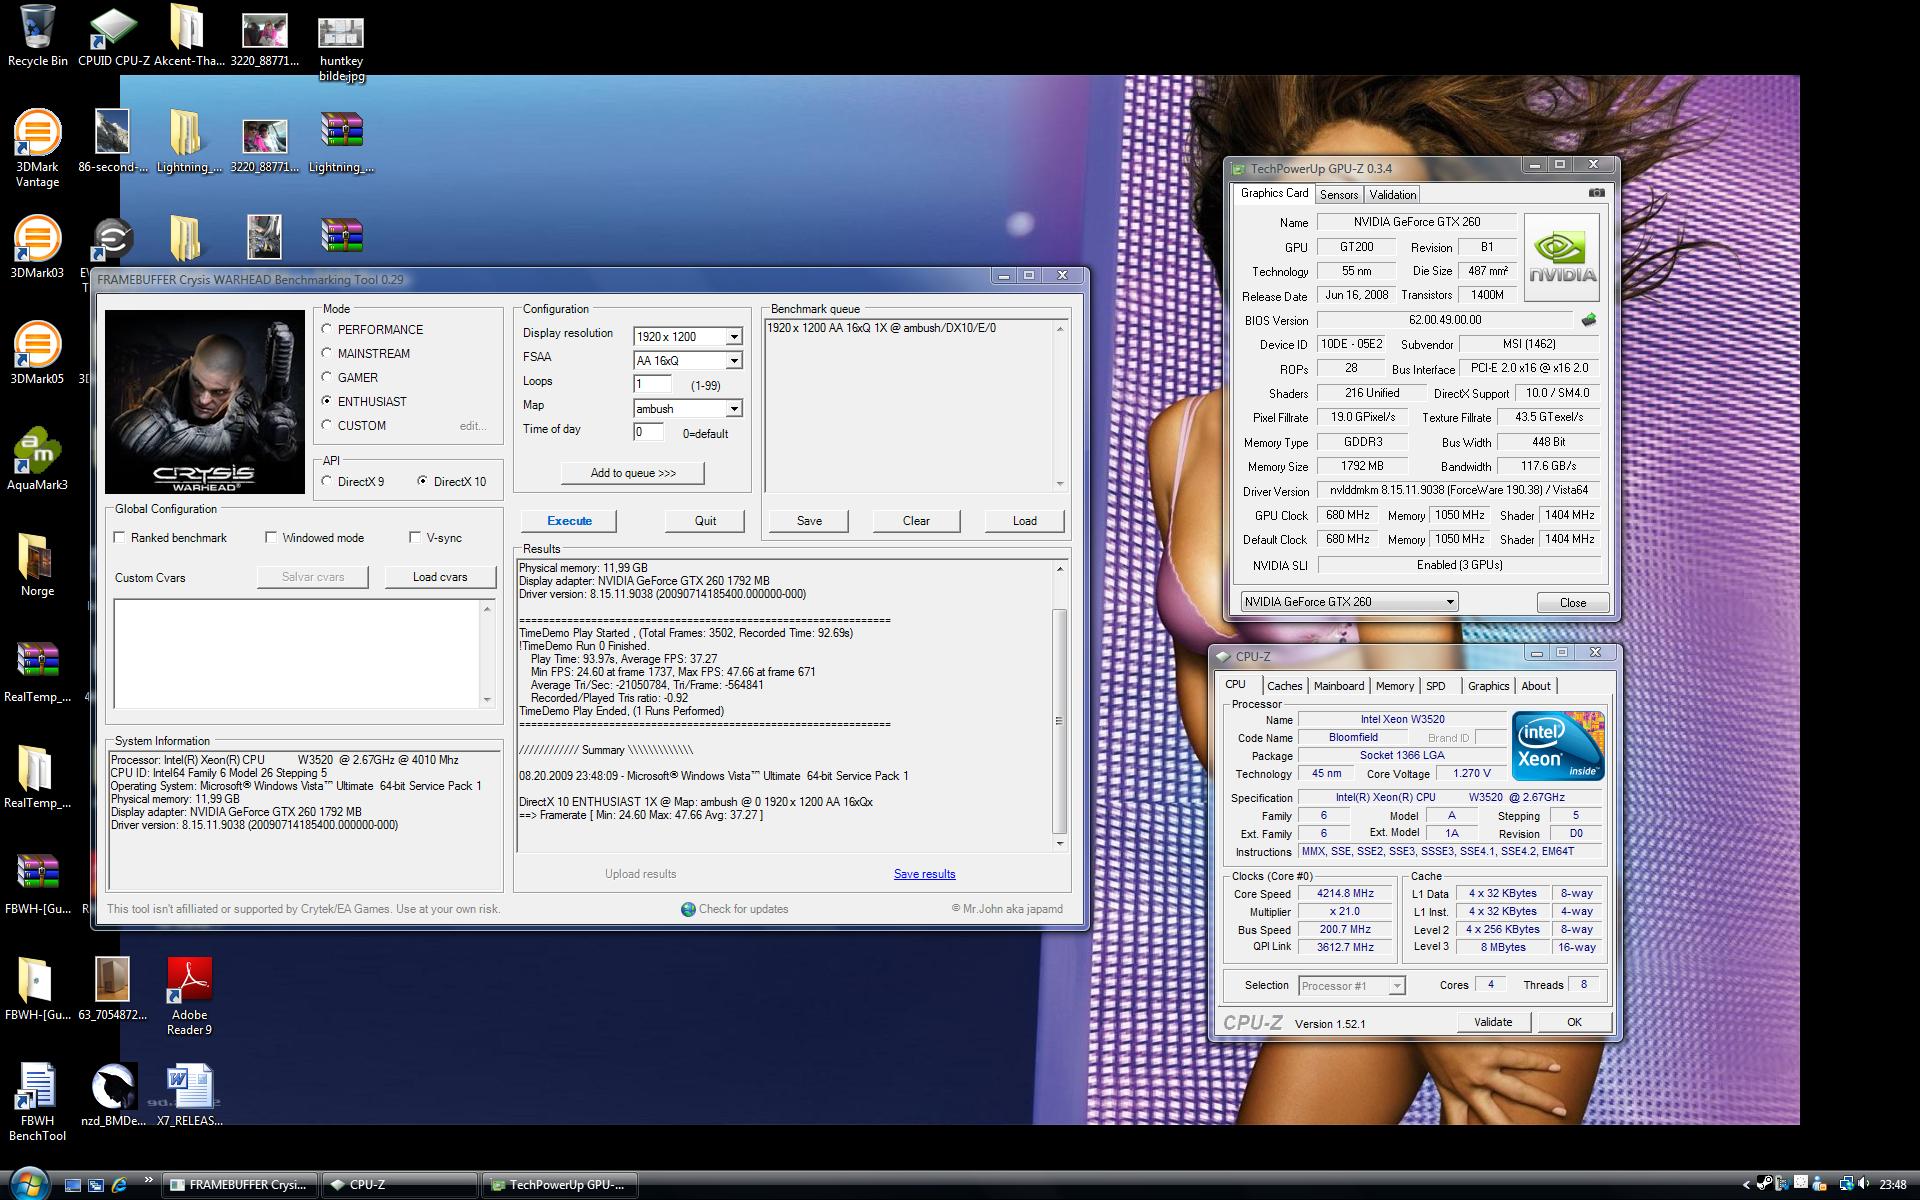Click the Results box vertical scrollbar
Image resolution: width=1920 pixels, height=1200 pixels.
pyautogui.click(x=1060, y=706)
